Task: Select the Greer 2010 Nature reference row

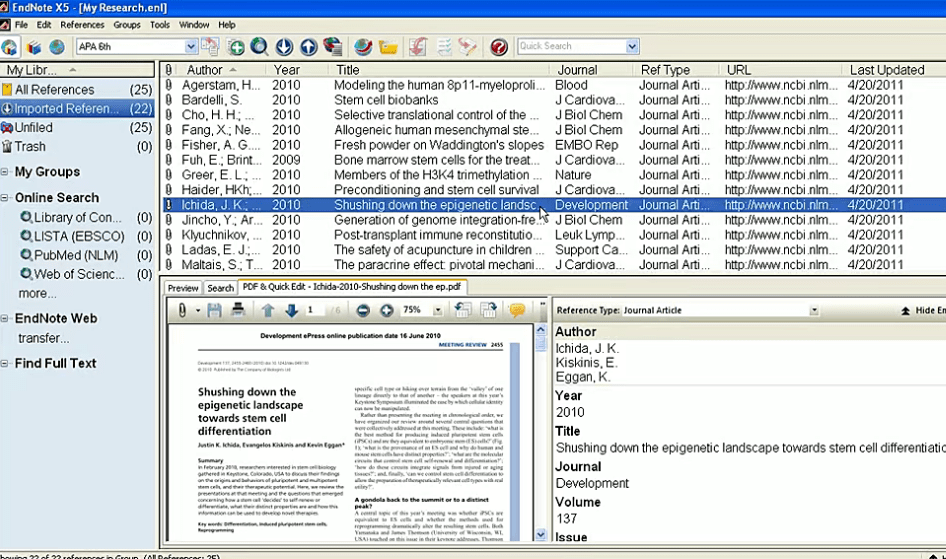Action: 554,175
